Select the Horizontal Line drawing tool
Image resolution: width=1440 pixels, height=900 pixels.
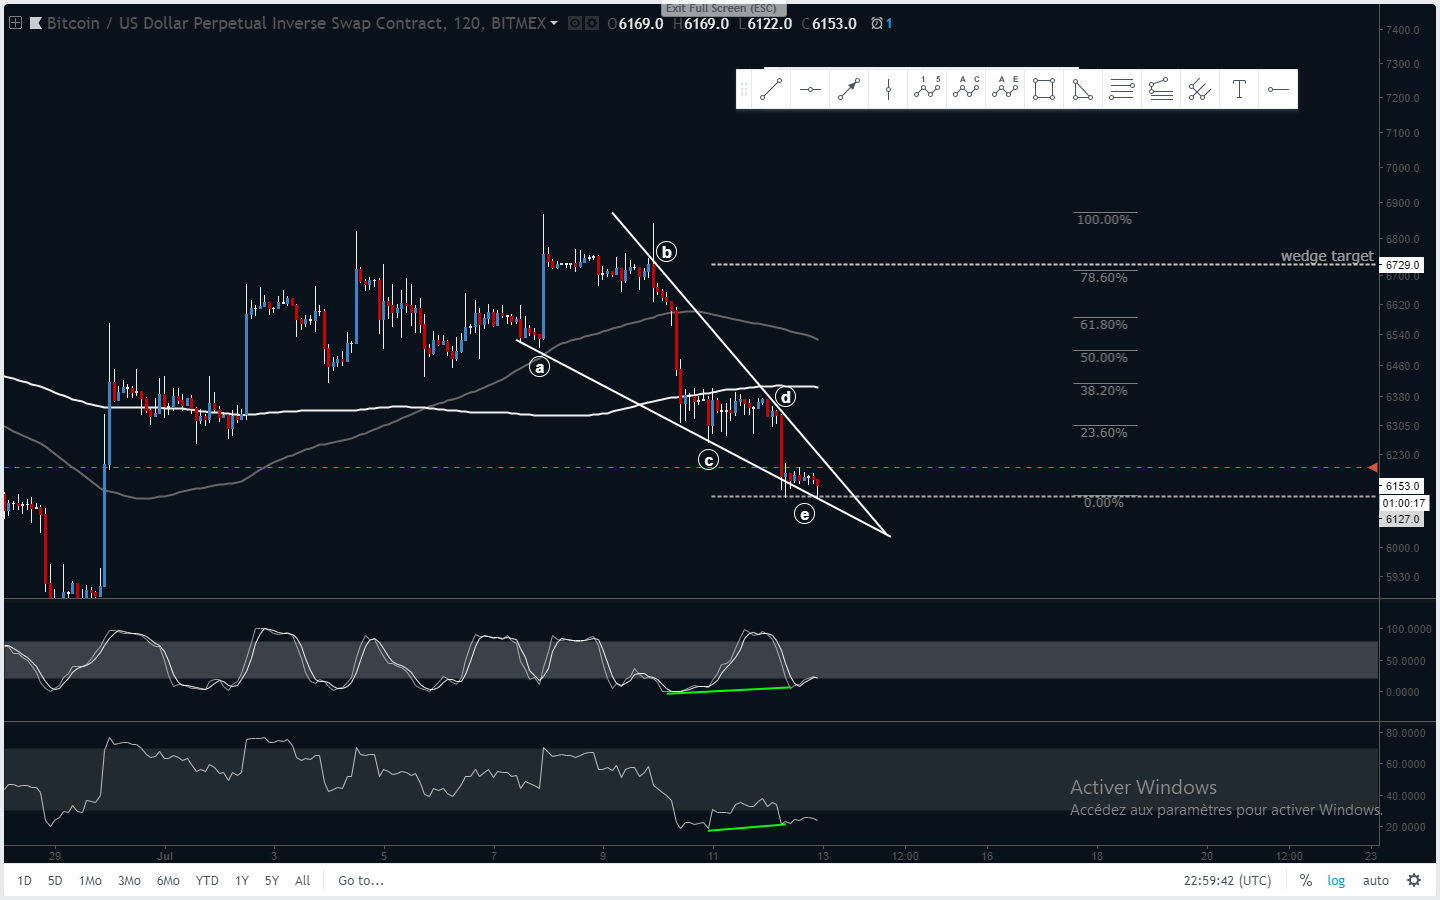tap(810, 90)
